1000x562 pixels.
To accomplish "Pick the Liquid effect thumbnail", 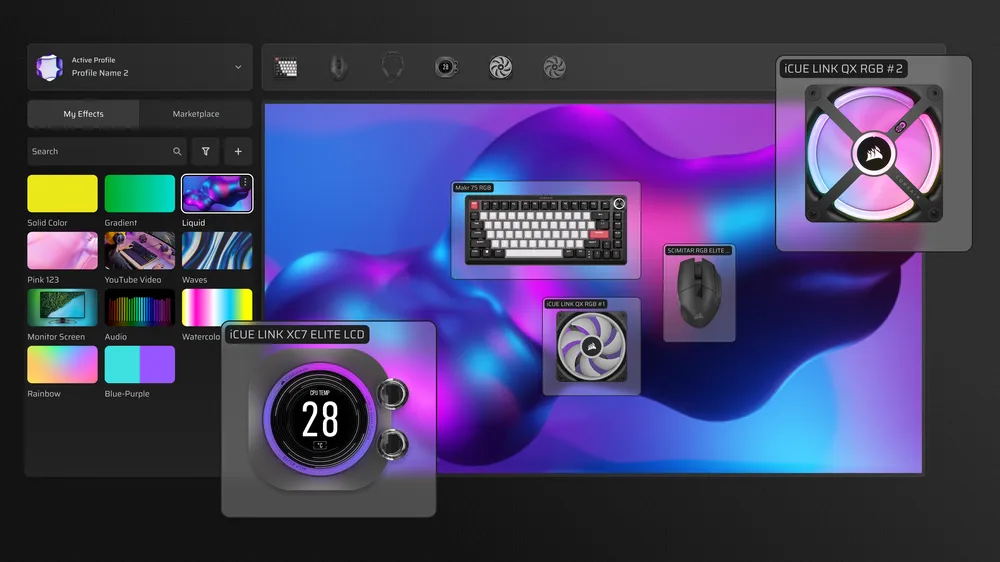I will [217, 193].
